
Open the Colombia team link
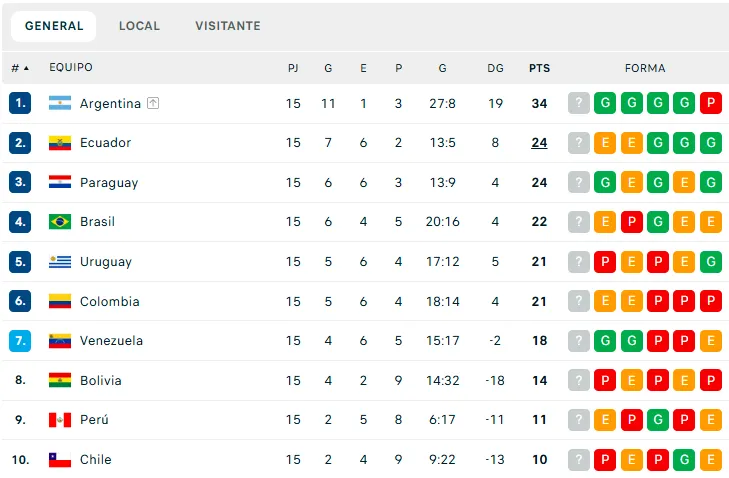[109, 302]
